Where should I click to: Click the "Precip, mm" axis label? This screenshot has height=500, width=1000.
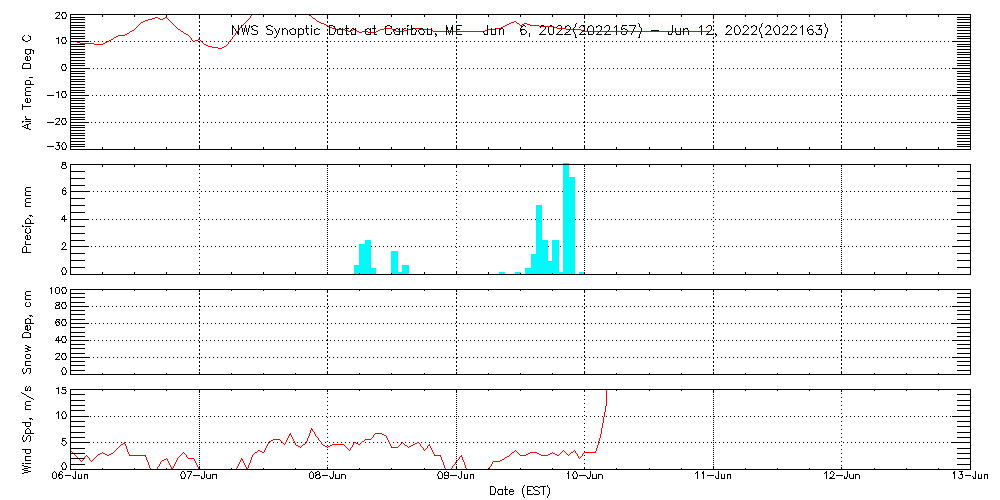(x=27, y=217)
